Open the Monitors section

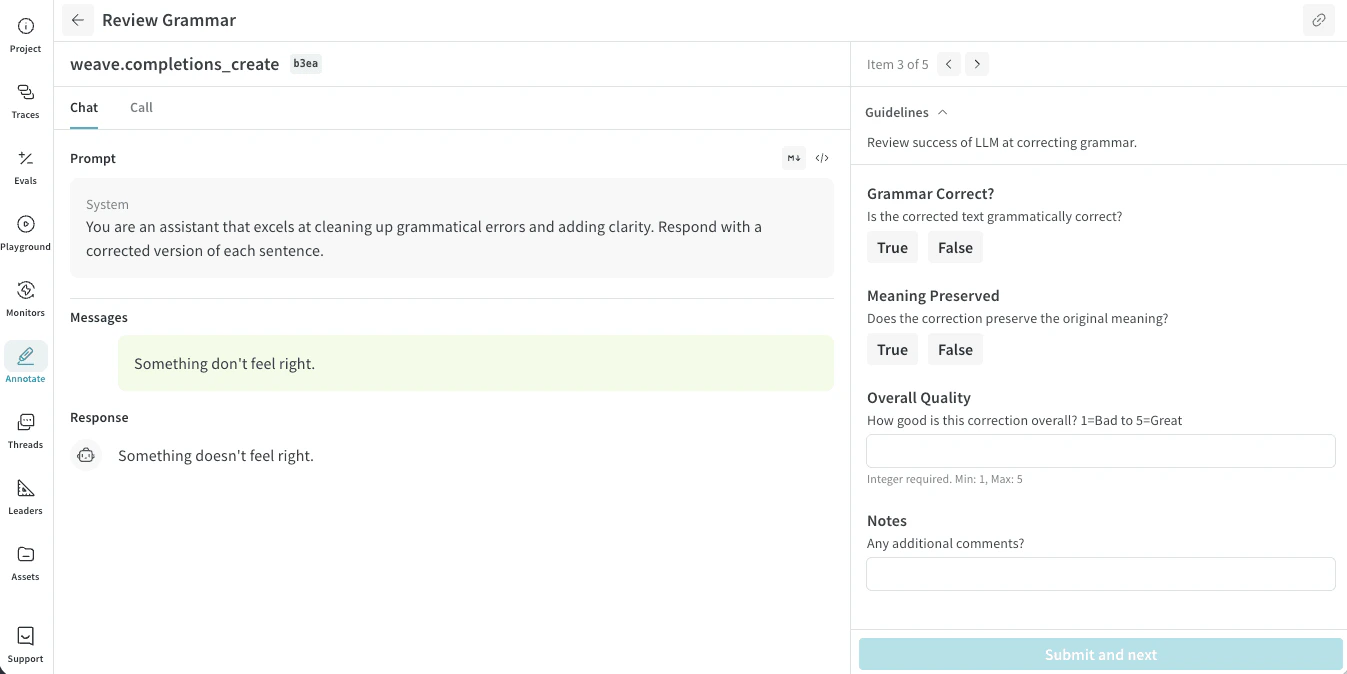pyautogui.click(x=26, y=298)
